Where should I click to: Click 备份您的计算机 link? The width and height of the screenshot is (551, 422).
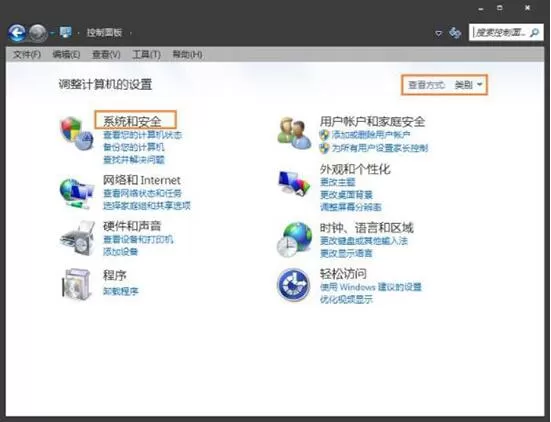pyautogui.click(x=134, y=147)
